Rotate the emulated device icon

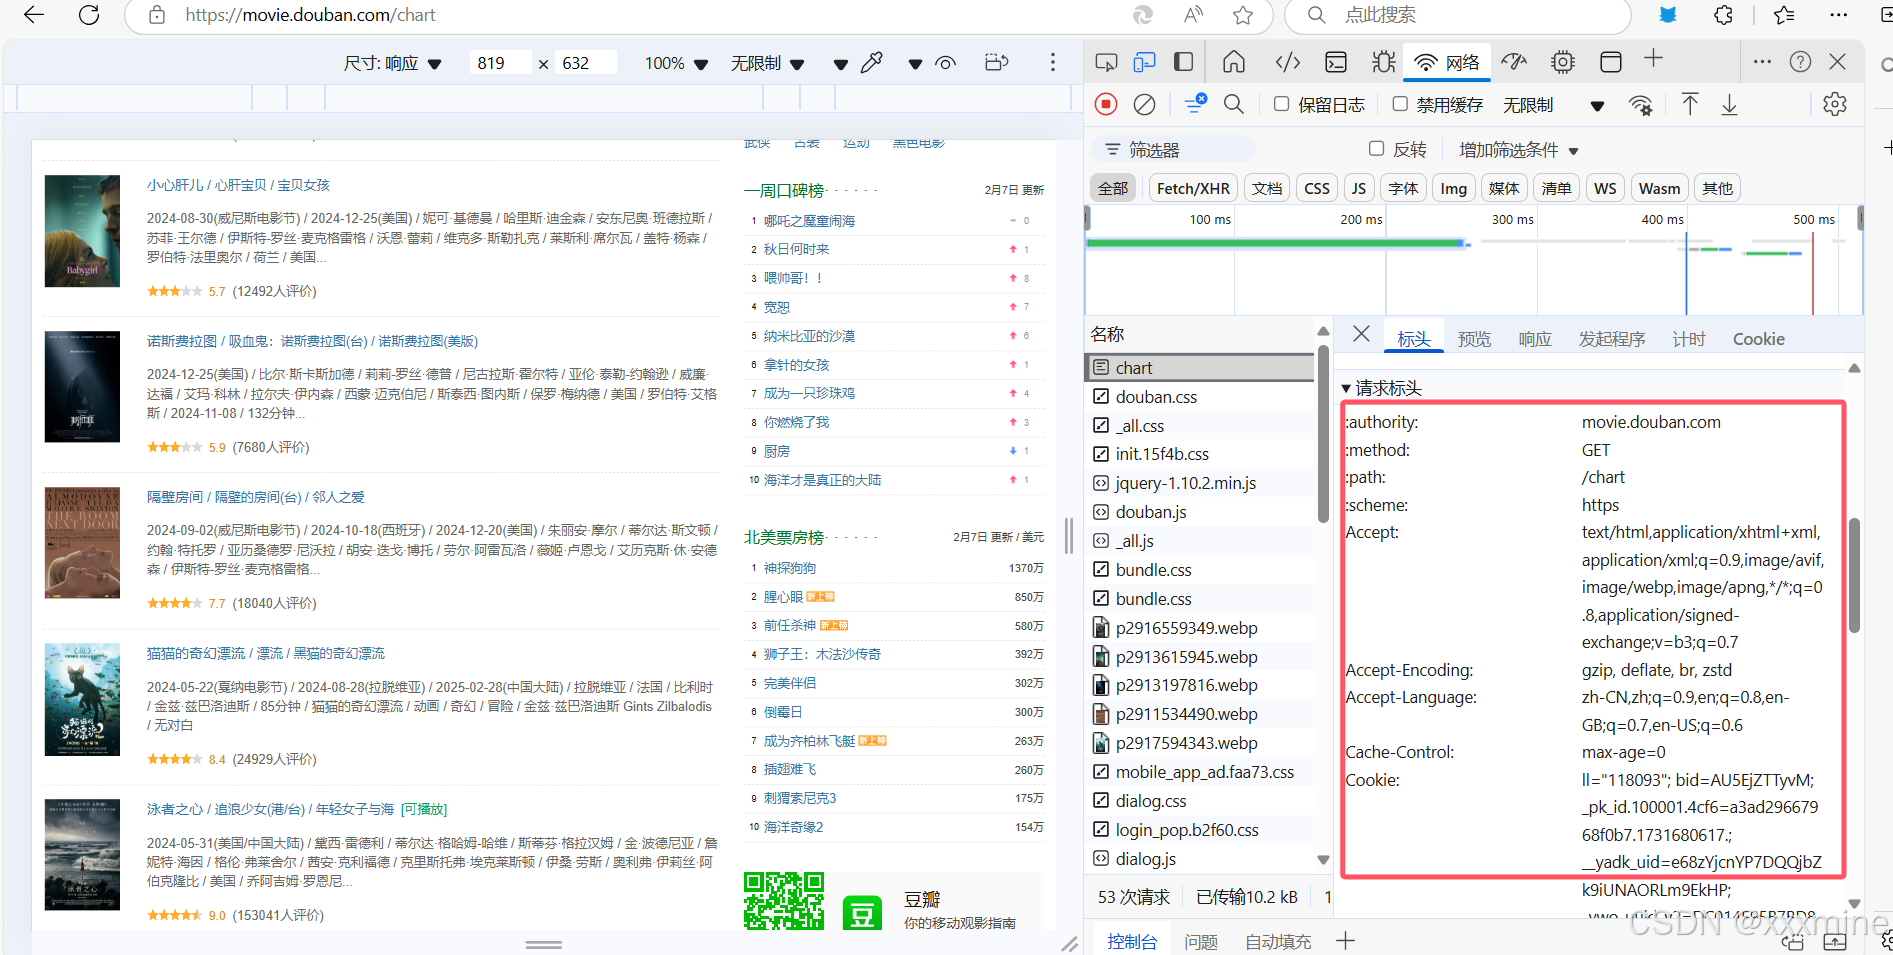click(x=996, y=63)
